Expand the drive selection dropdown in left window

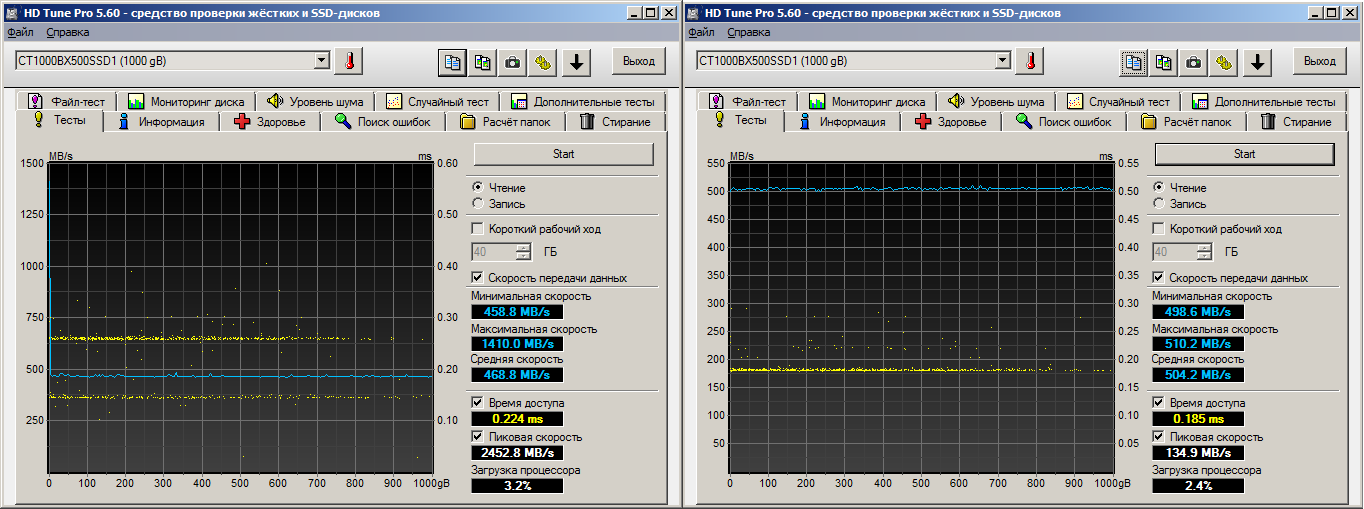(321, 61)
